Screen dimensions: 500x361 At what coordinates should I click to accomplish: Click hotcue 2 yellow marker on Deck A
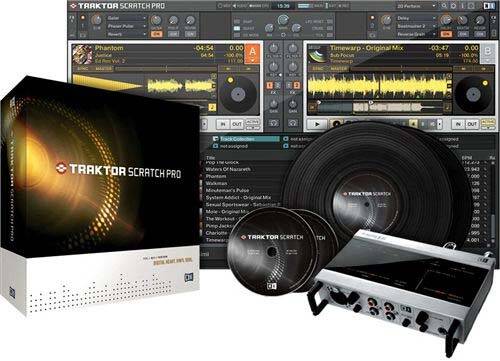point(212,107)
